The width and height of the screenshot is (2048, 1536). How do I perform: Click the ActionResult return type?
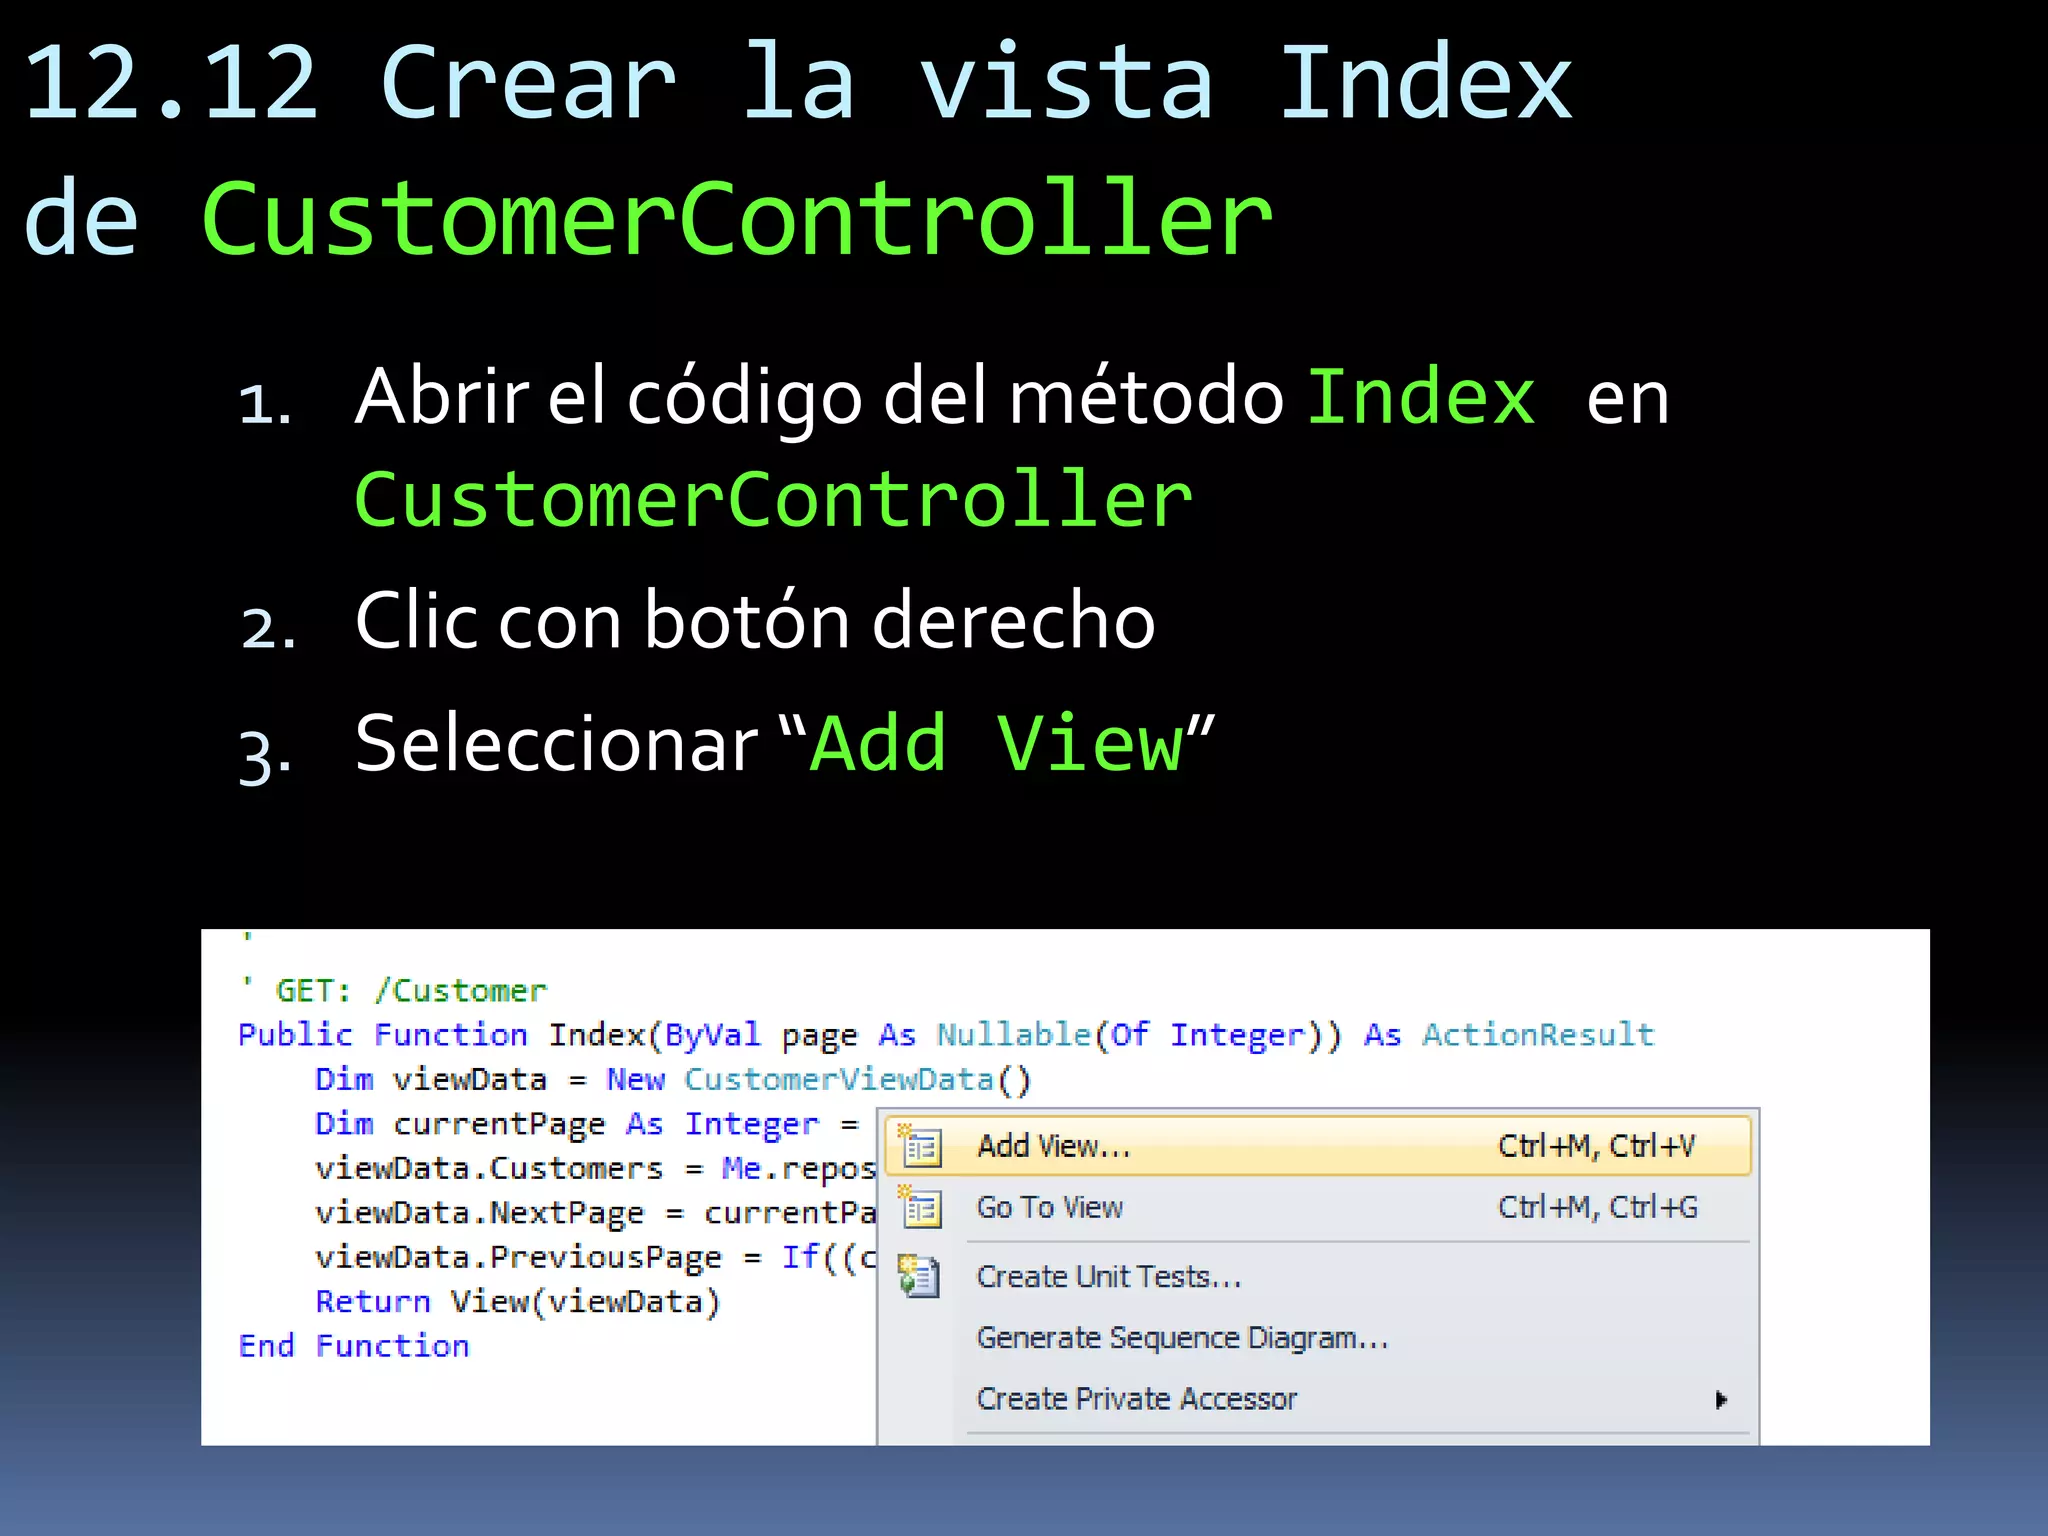tap(1538, 1035)
